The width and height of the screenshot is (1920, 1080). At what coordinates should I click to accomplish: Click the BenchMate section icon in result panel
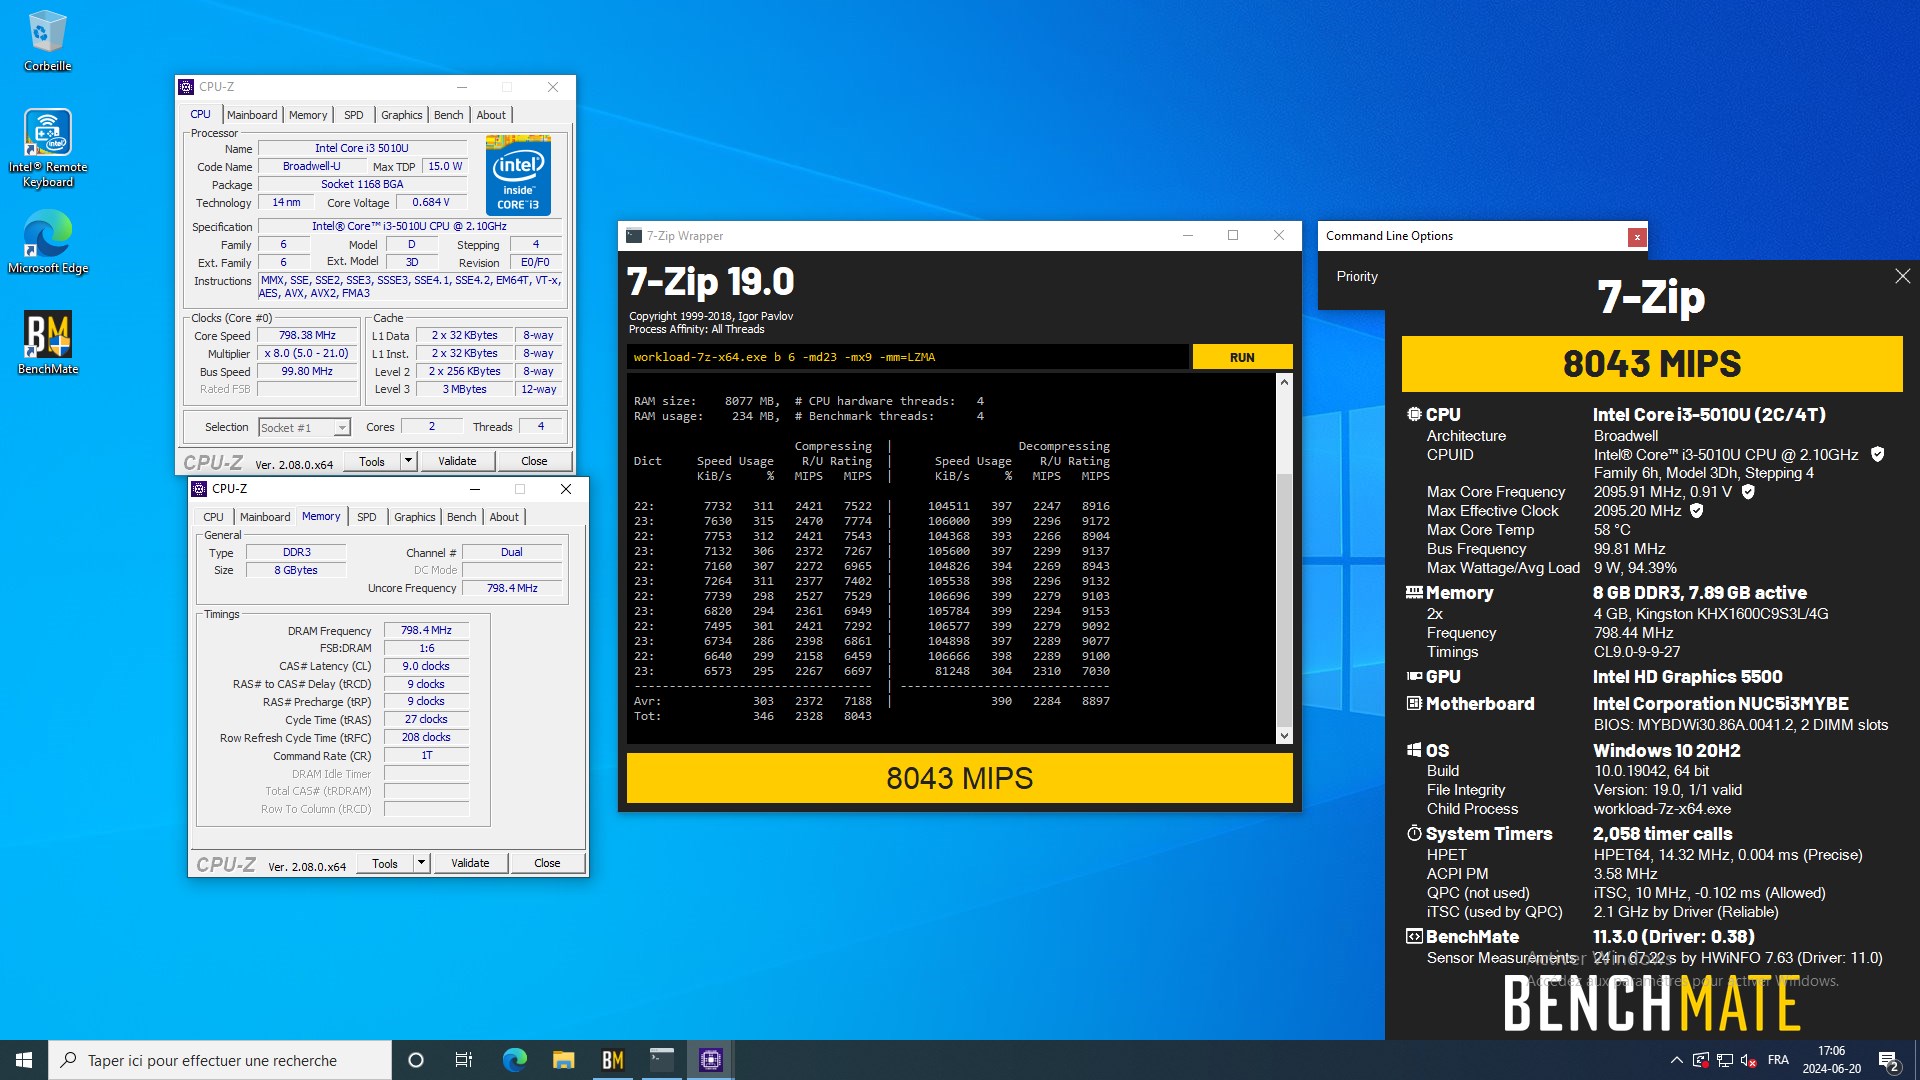point(1414,936)
